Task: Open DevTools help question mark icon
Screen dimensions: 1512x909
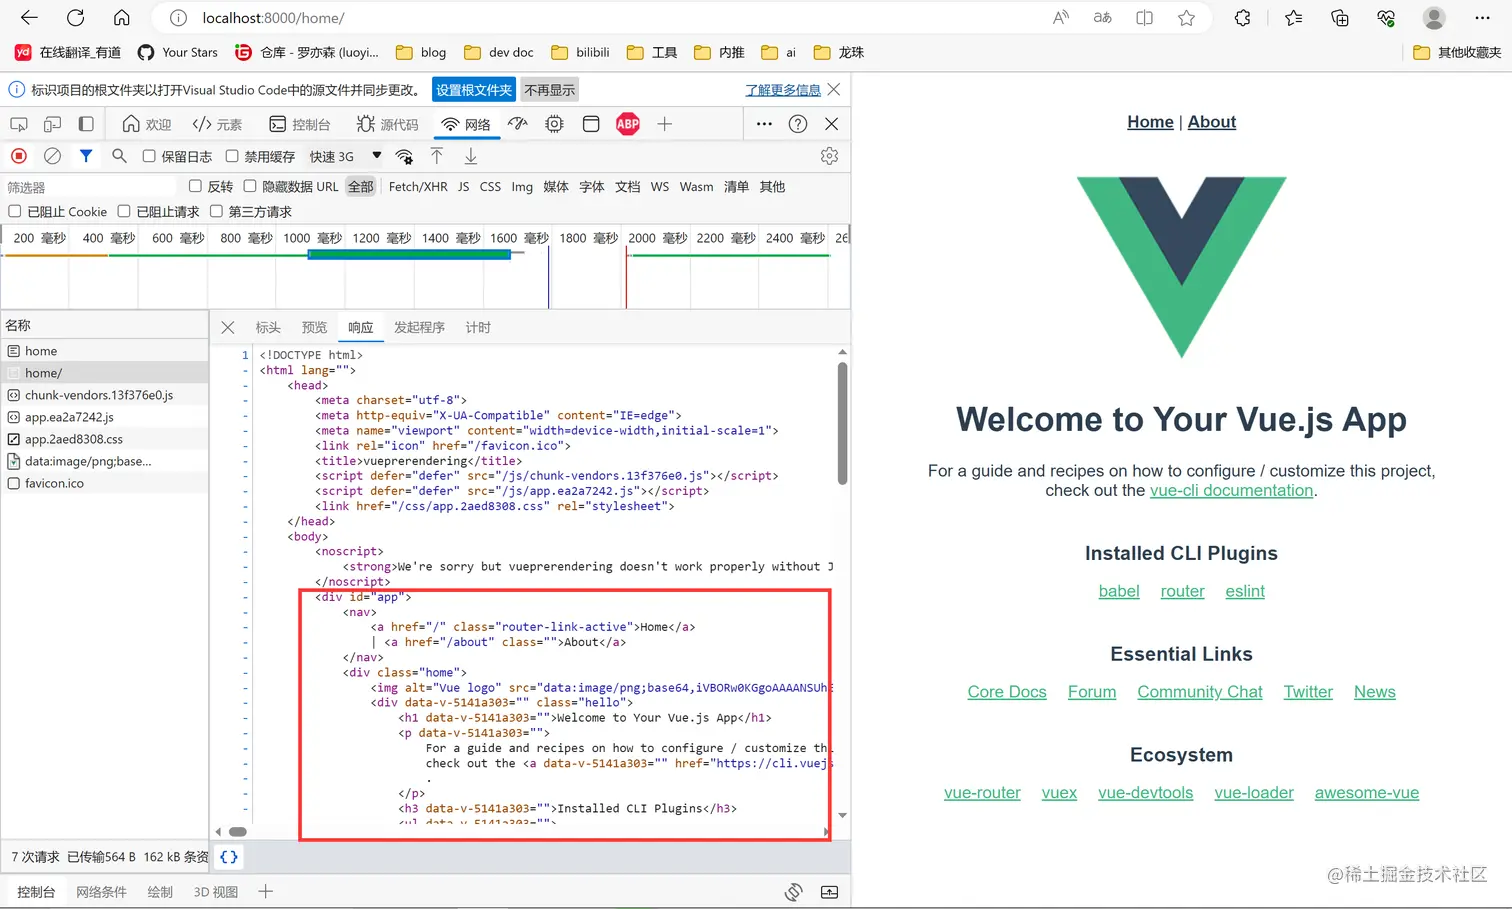Action: [x=798, y=124]
